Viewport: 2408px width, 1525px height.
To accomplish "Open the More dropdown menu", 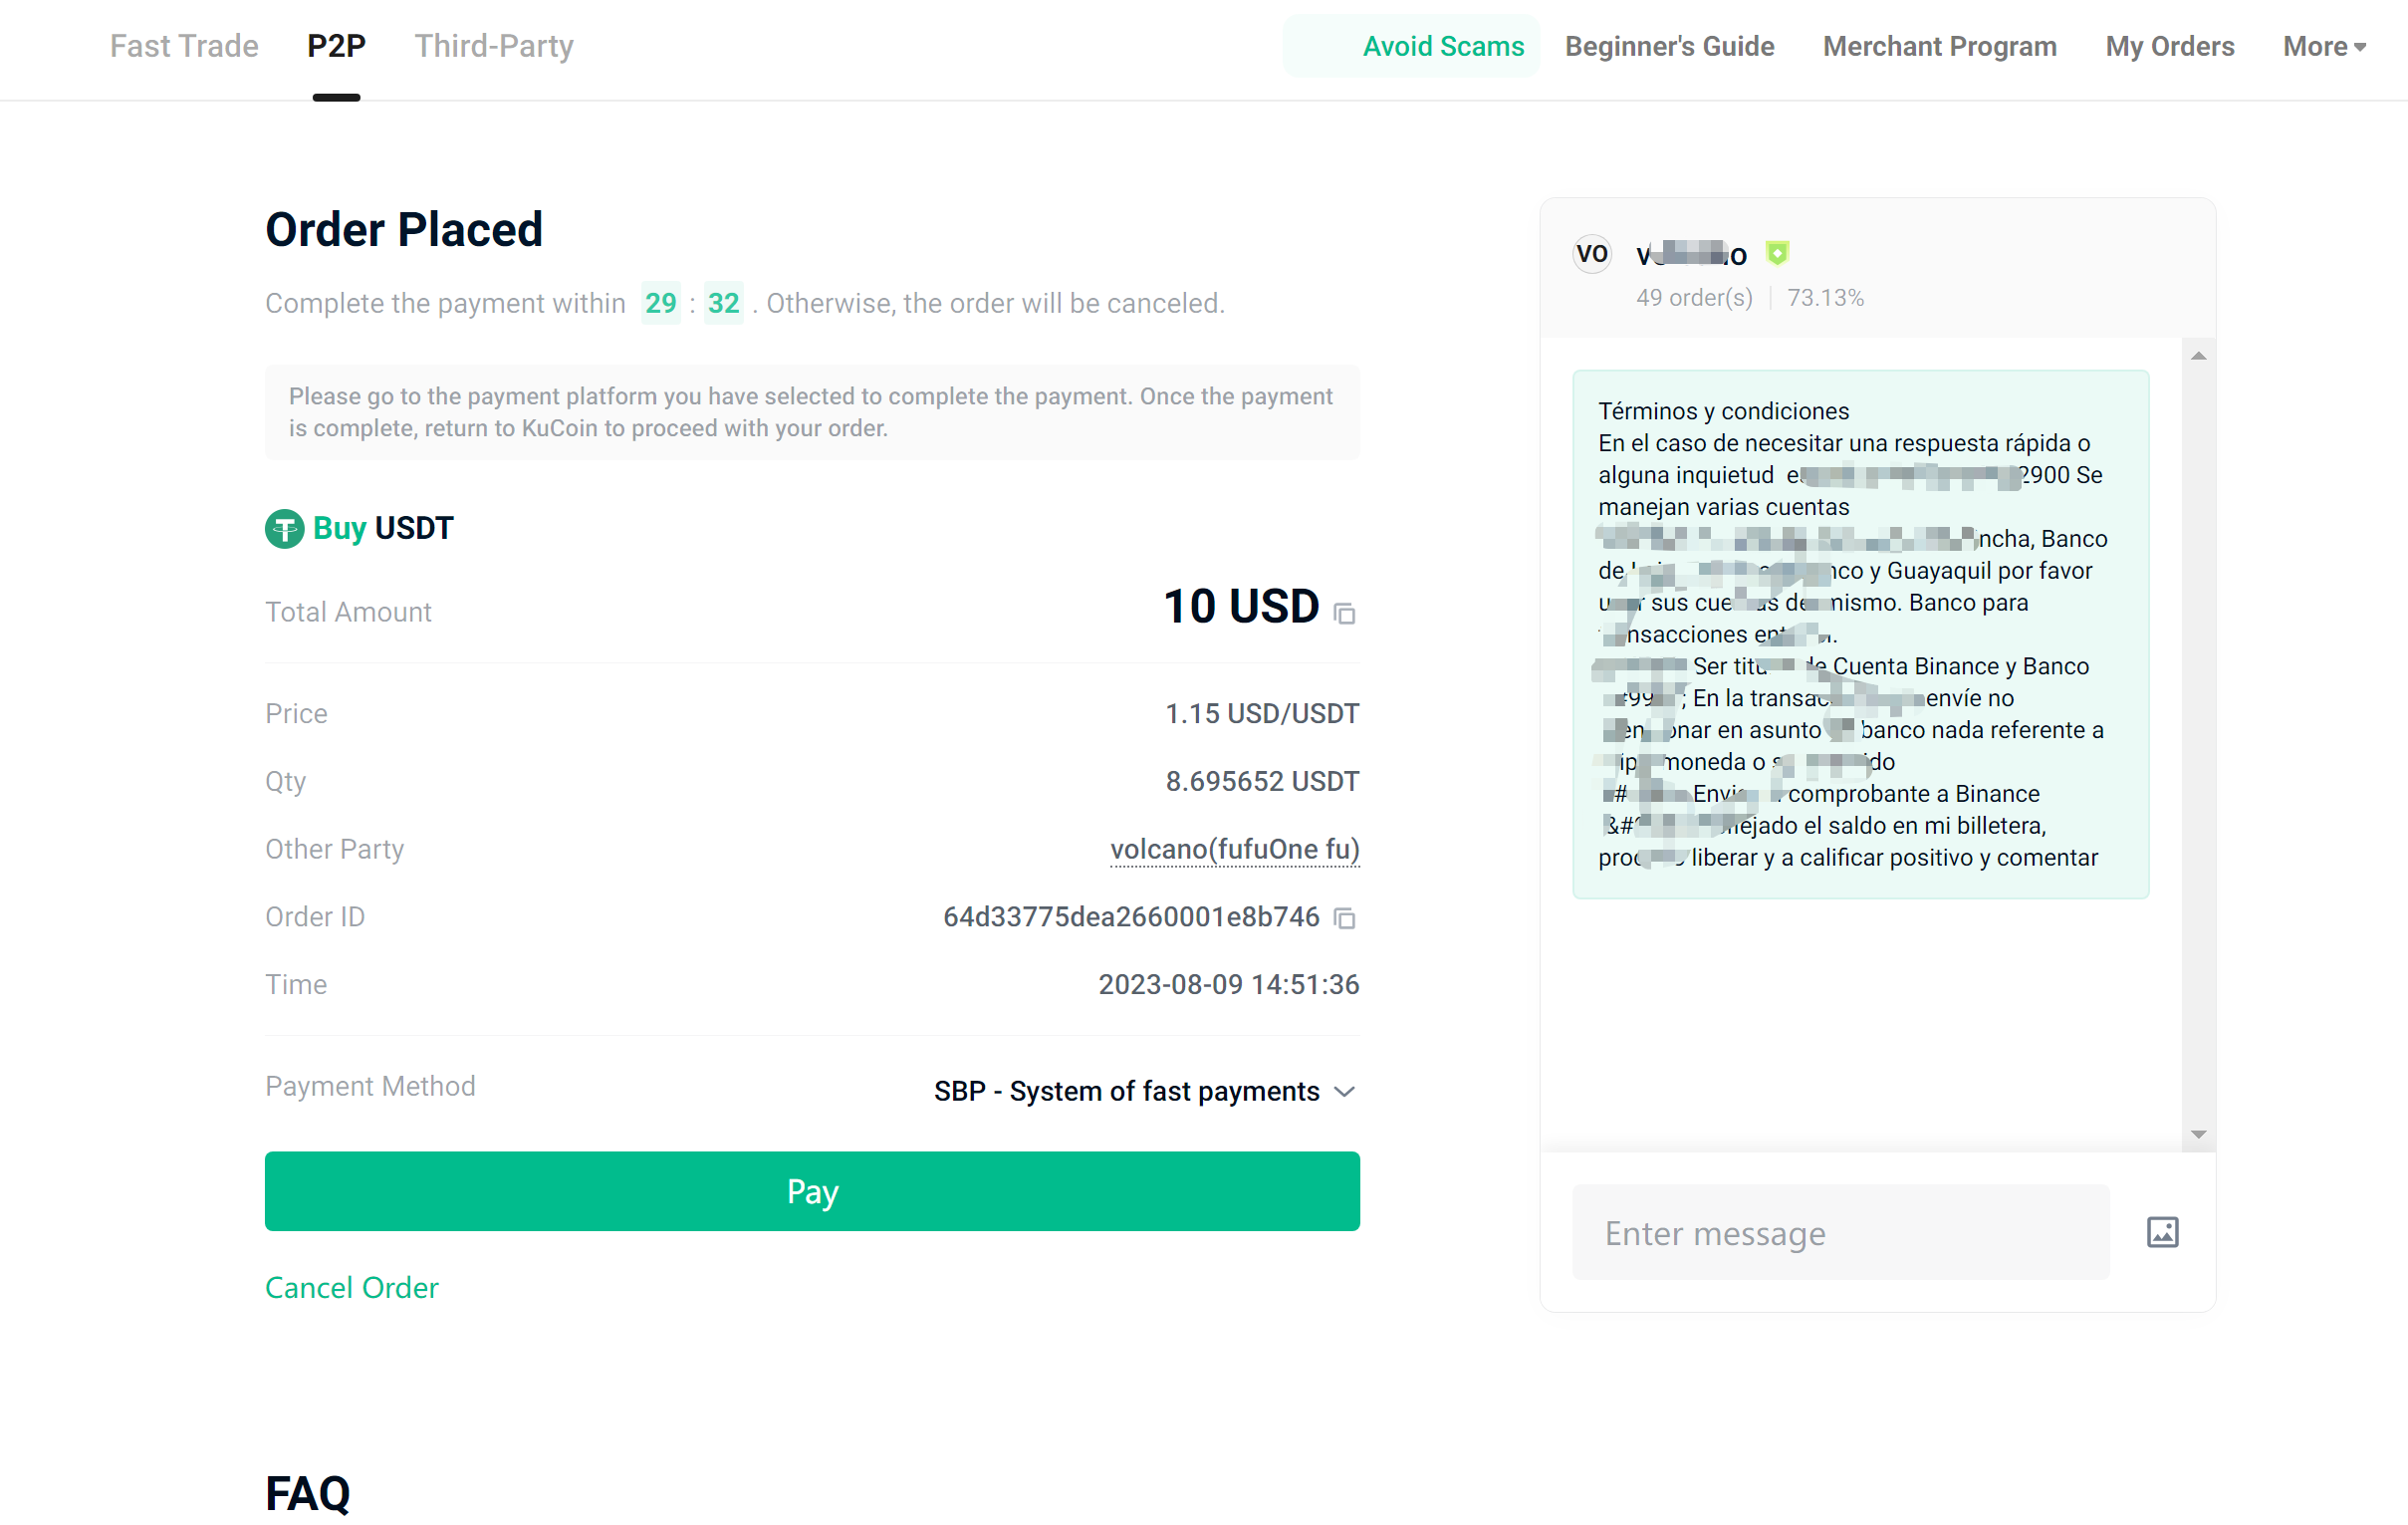I will coord(2324,47).
